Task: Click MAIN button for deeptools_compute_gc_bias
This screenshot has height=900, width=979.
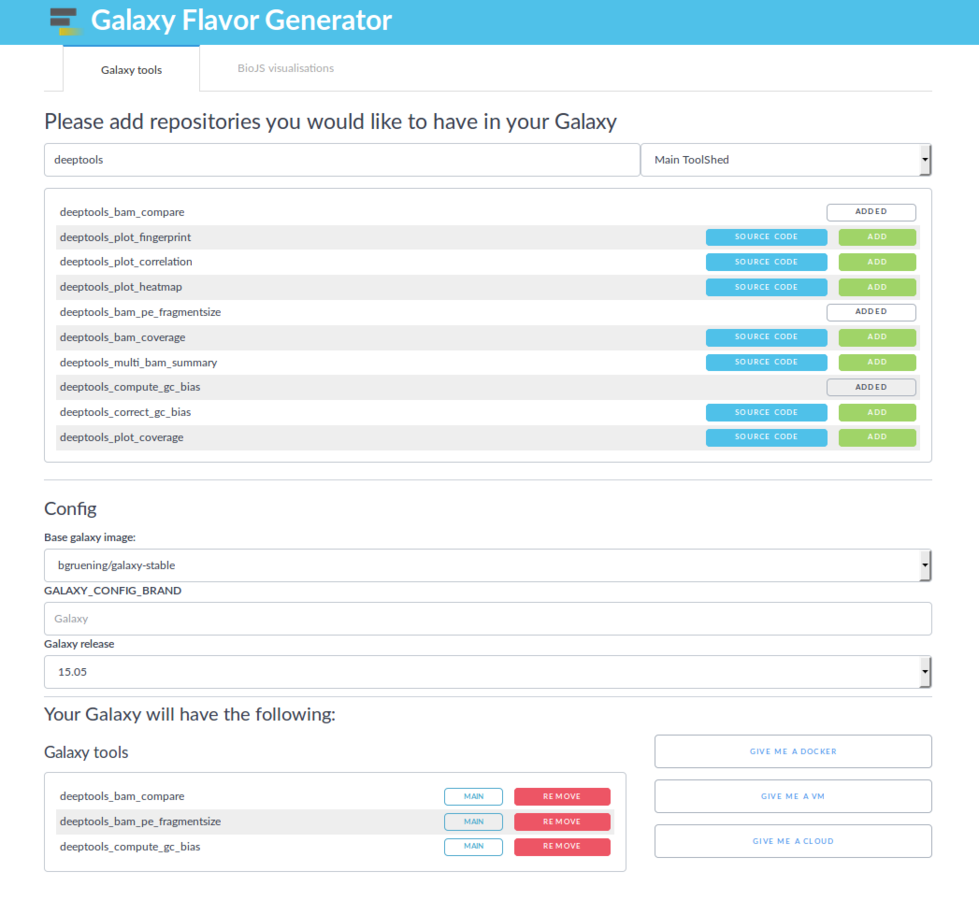Action: [473, 846]
